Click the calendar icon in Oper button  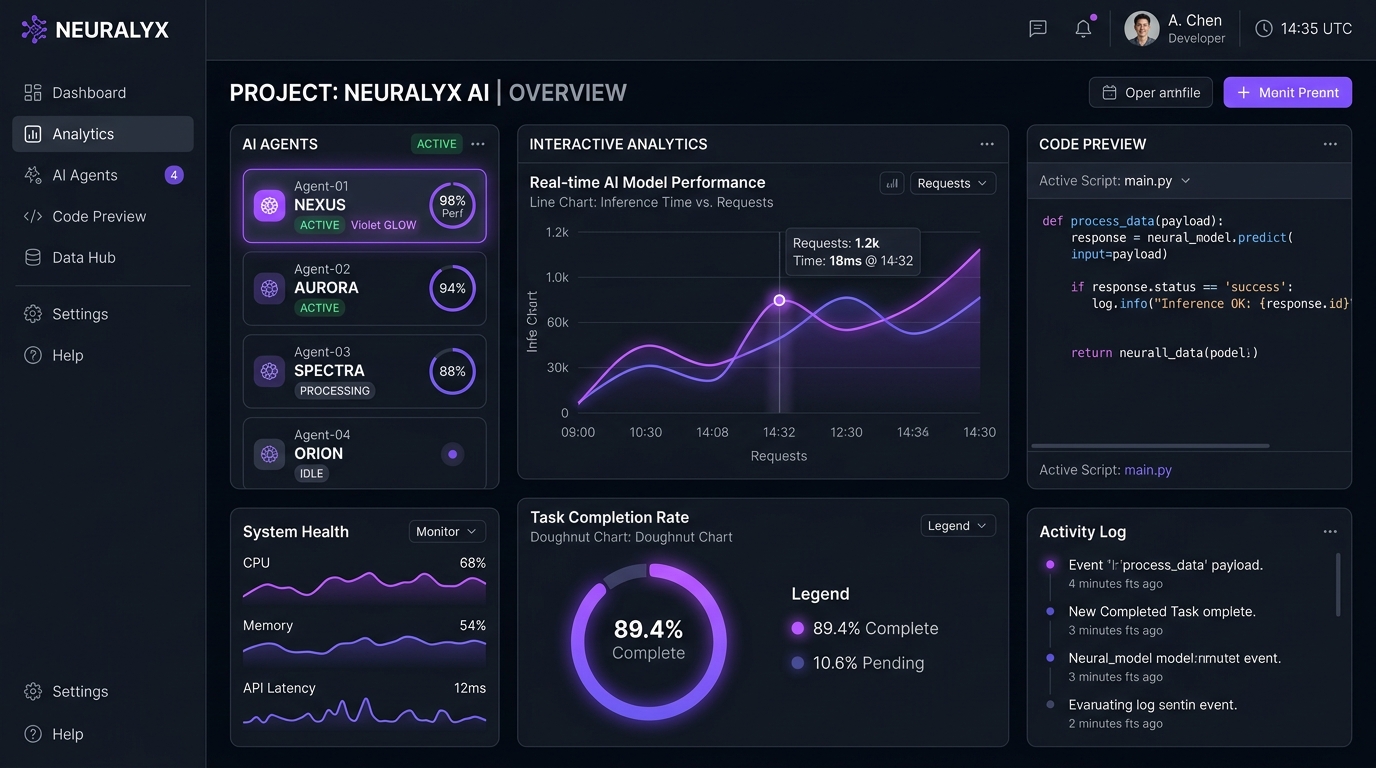click(x=1109, y=92)
